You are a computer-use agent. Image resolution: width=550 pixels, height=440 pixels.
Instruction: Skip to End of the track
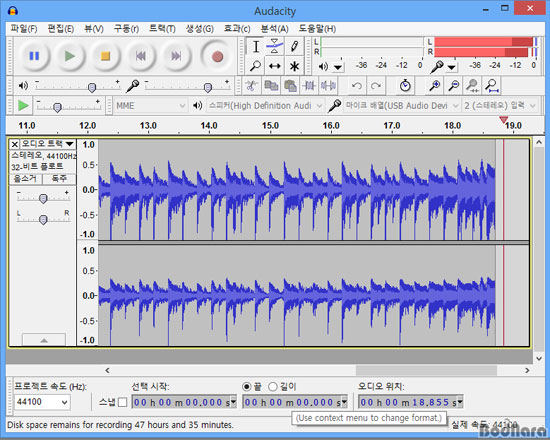pos(176,56)
